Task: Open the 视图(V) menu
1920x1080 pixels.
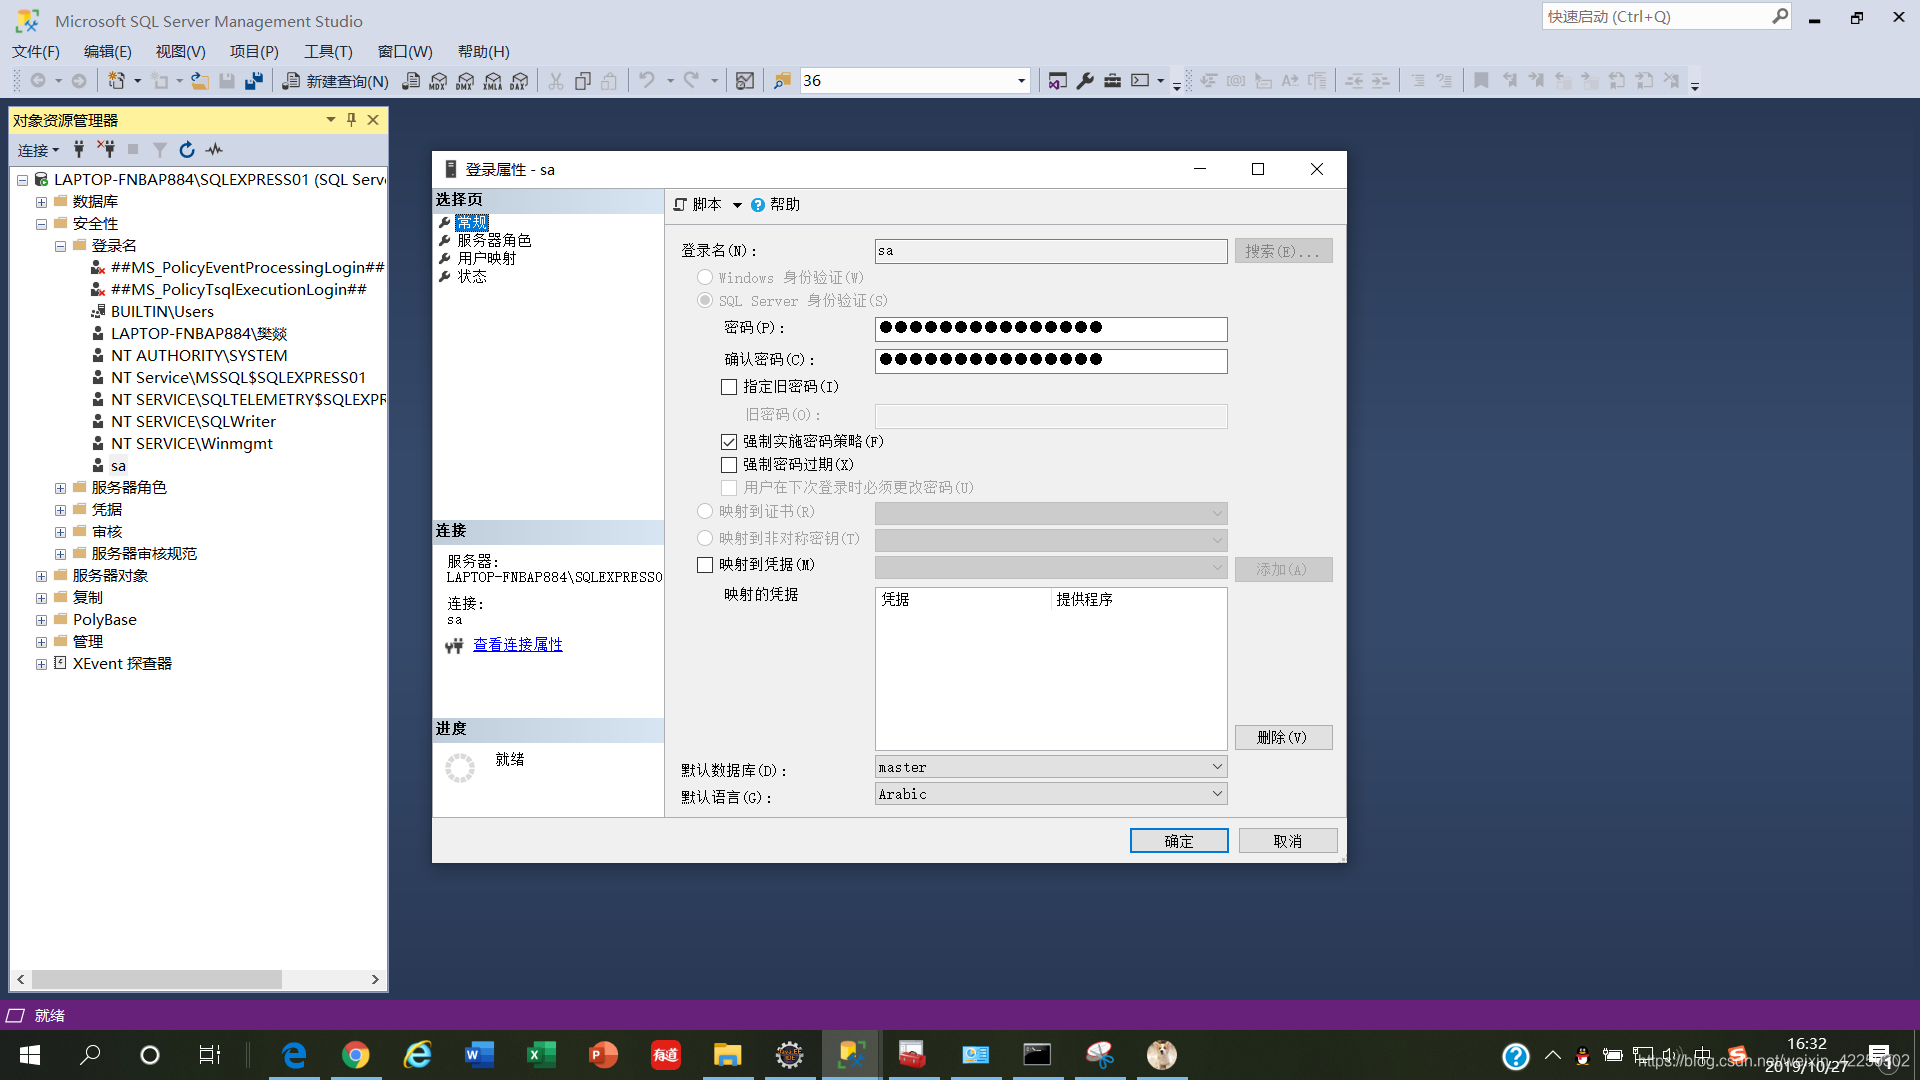Action: point(180,51)
